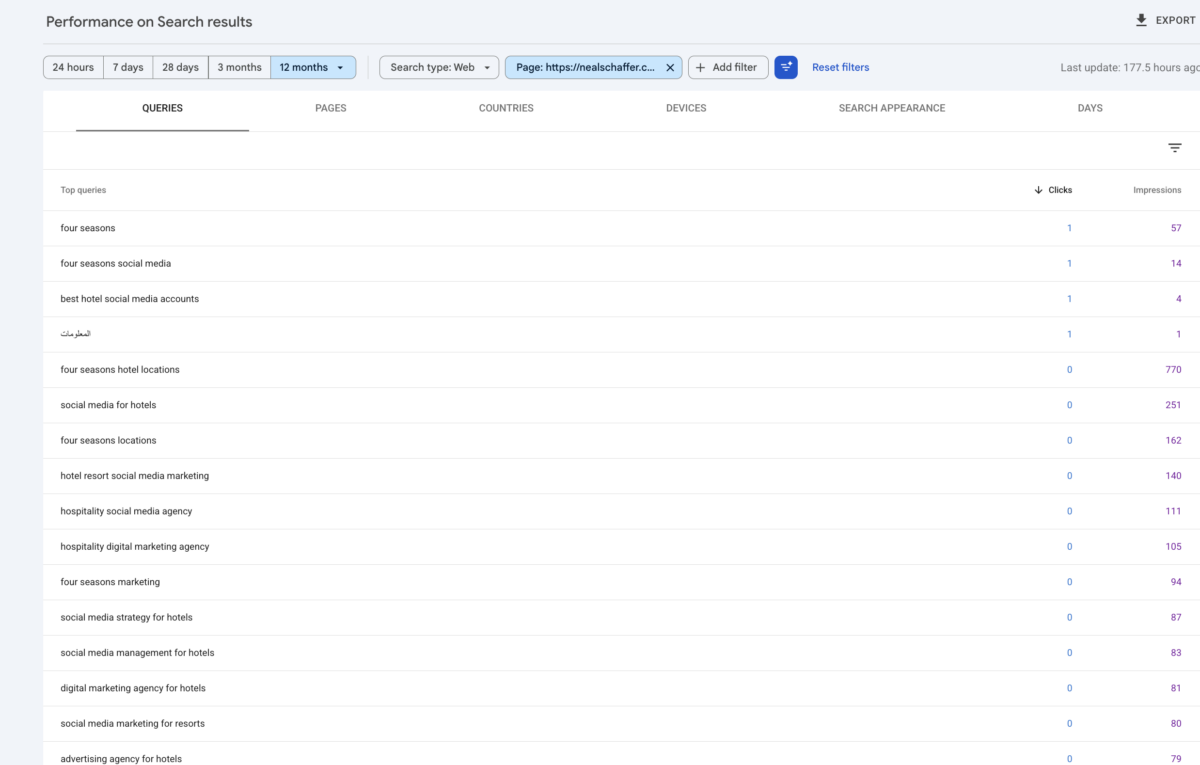The height and width of the screenshot is (765, 1200).
Task: Click the plus icon in Add filter
Action: (700, 68)
